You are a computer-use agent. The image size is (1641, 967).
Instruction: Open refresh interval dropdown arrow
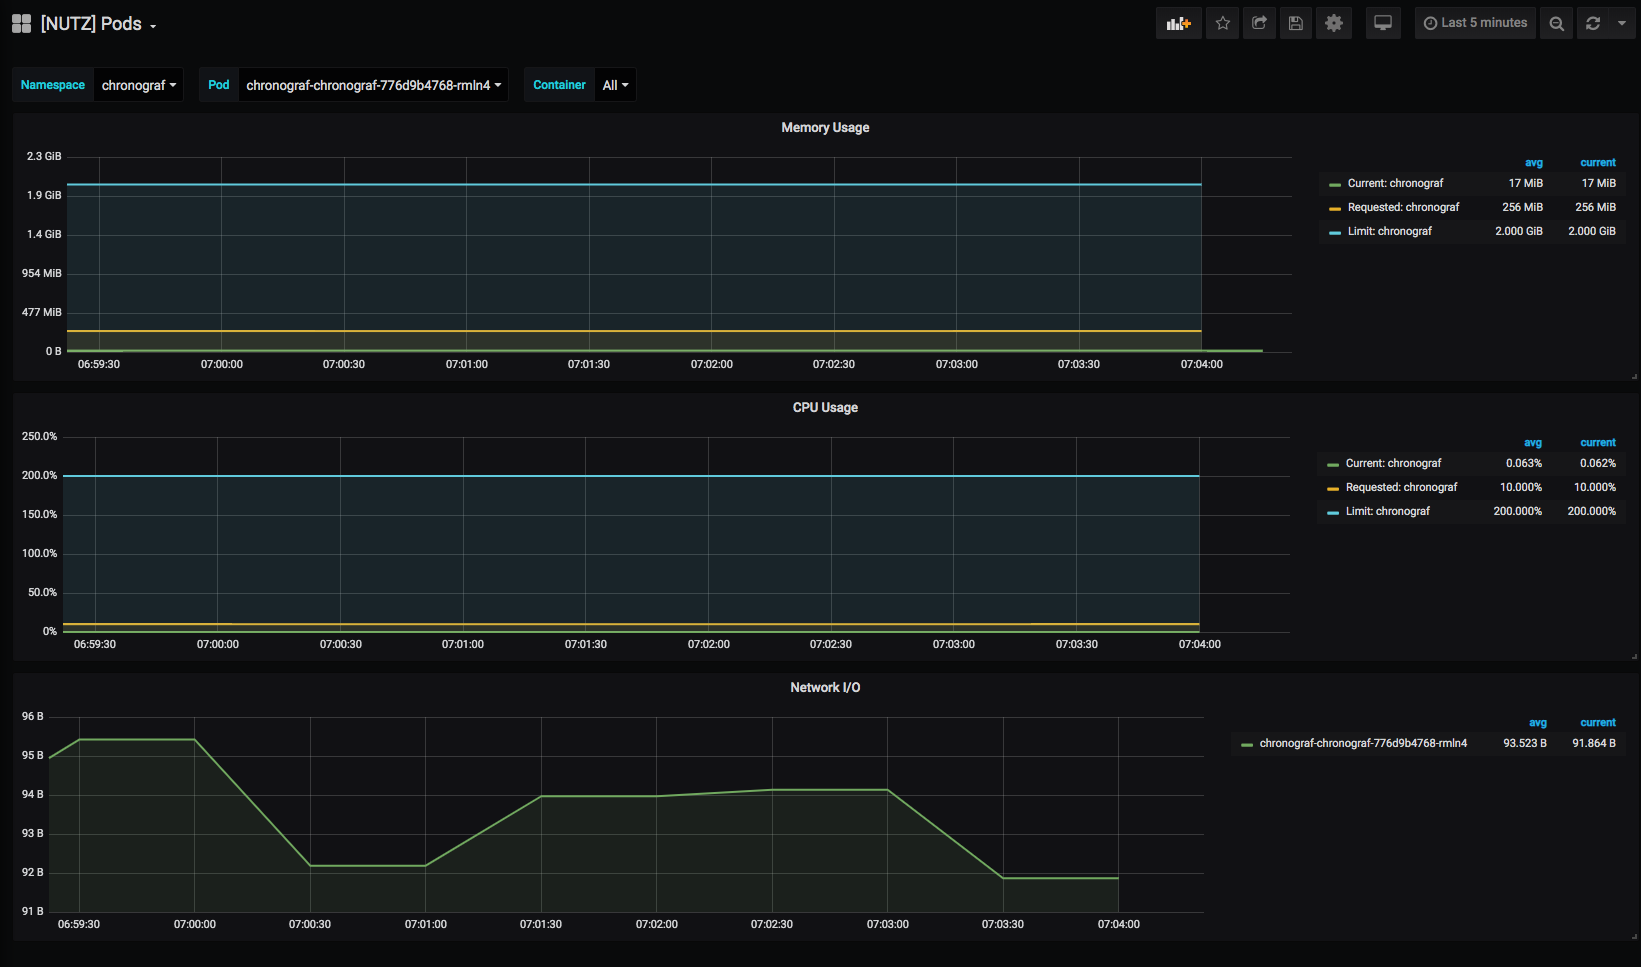click(x=1621, y=23)
